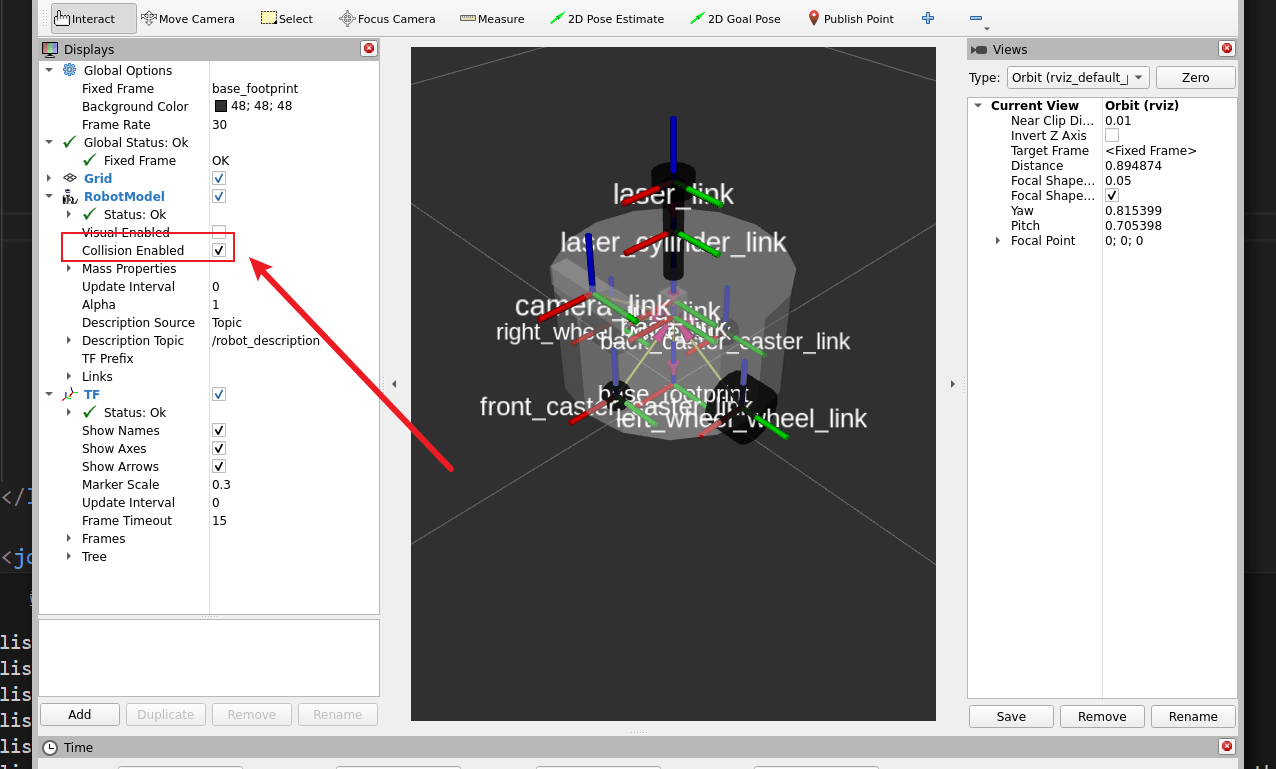Activate the Measure tool
This screenshot has width=1276, height=769.
(492, 18)
